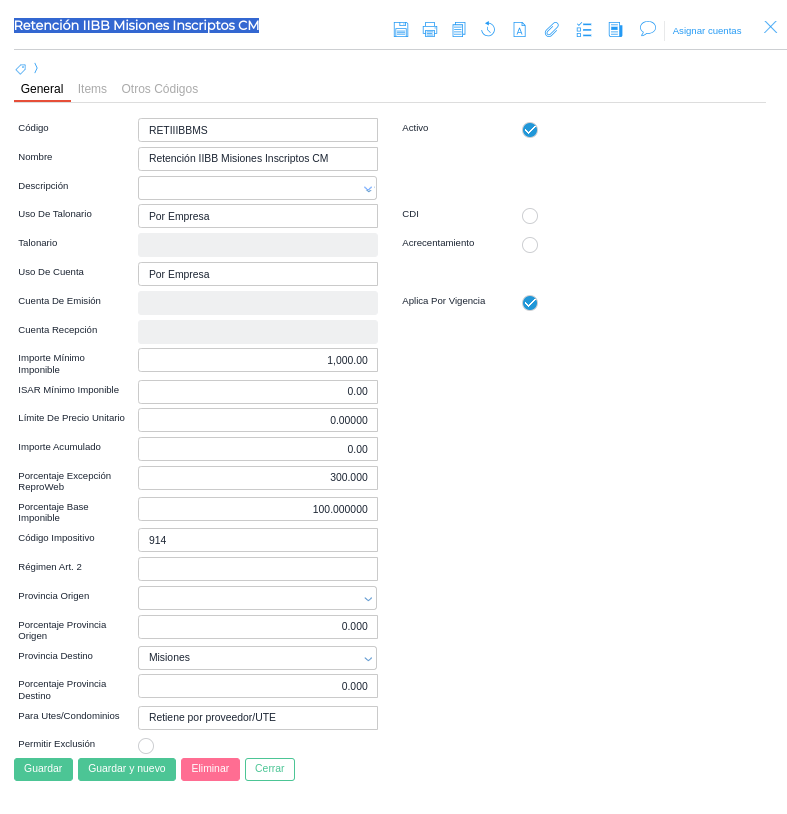This screenshot has width=787, height=814.
Task: Click the printer icon
Action: pos(430,30)
